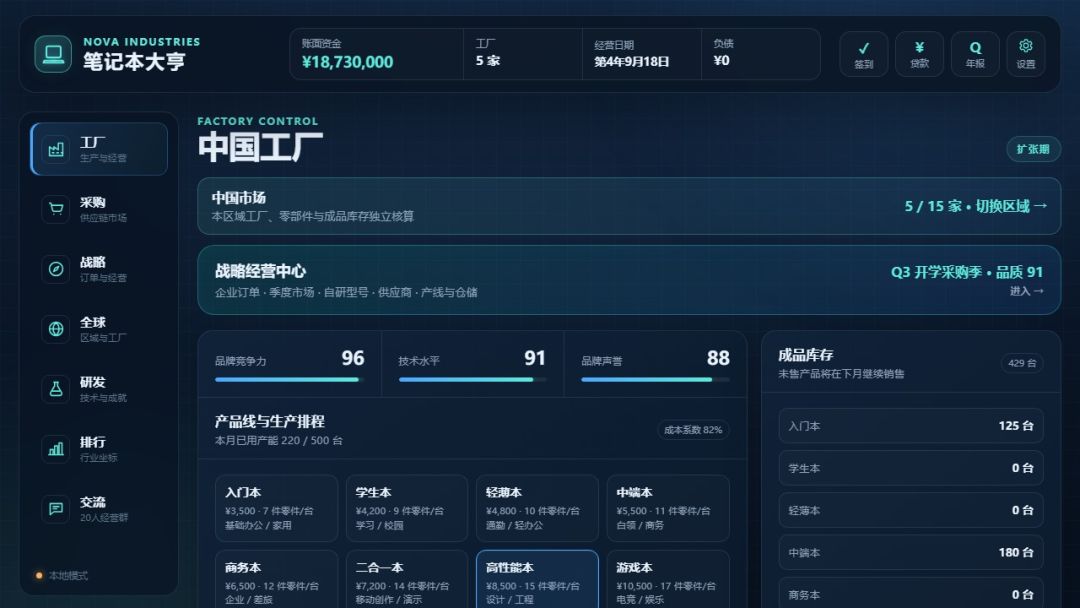Open the 交流 chat sidebar item
1080x608 pixels.
coord(98,509)
